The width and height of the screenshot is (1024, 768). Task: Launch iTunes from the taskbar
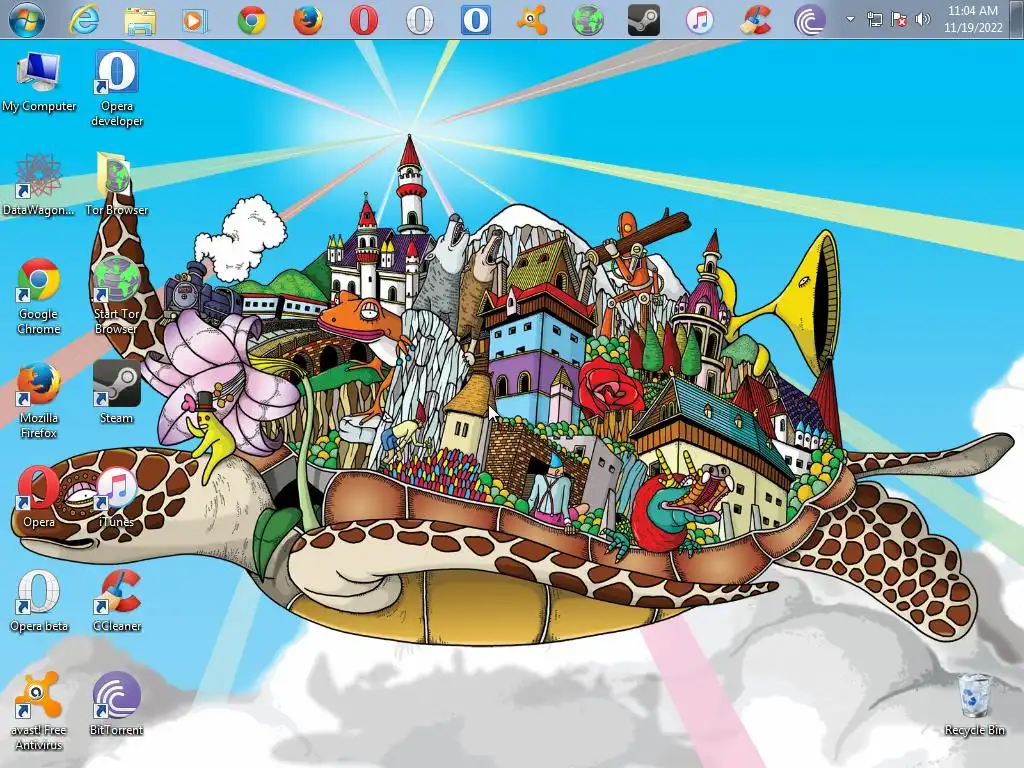[x=699, y=20]
